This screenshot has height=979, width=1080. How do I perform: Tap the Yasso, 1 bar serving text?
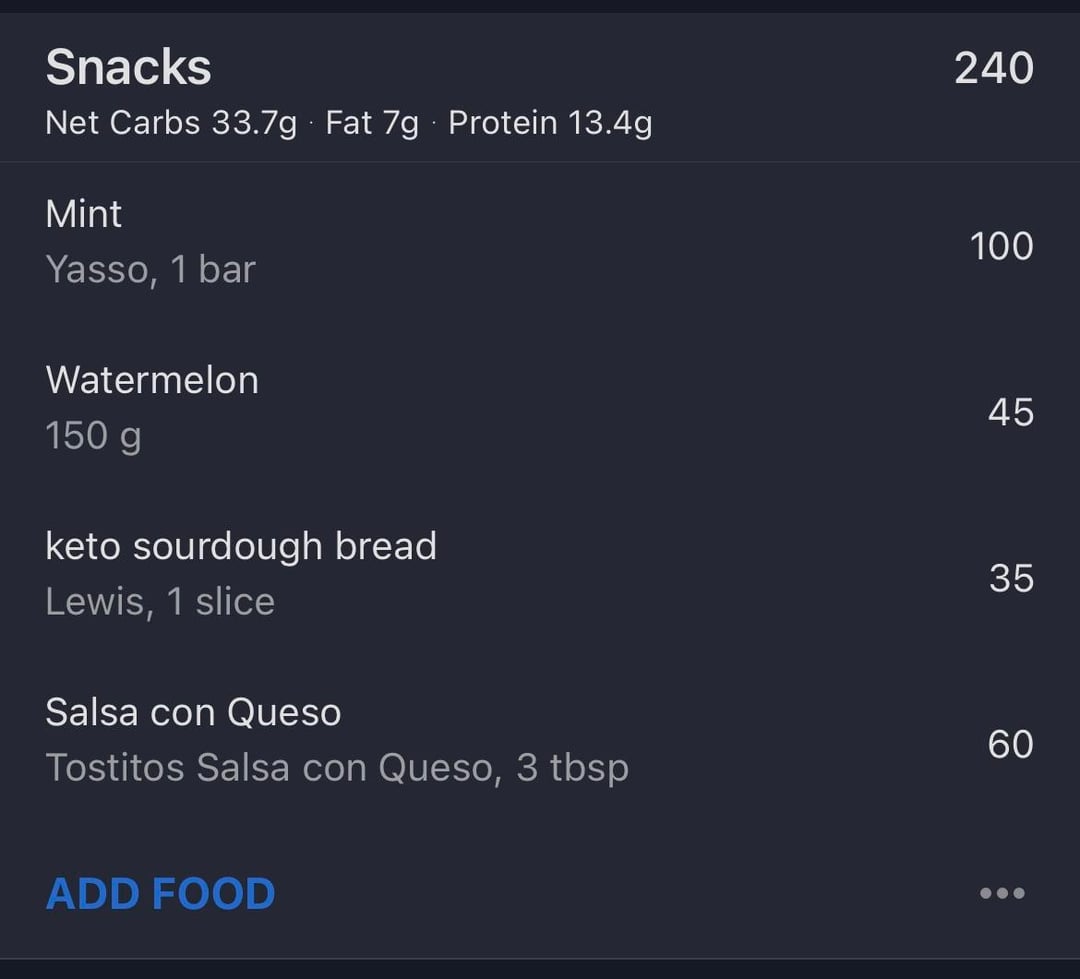150,269
